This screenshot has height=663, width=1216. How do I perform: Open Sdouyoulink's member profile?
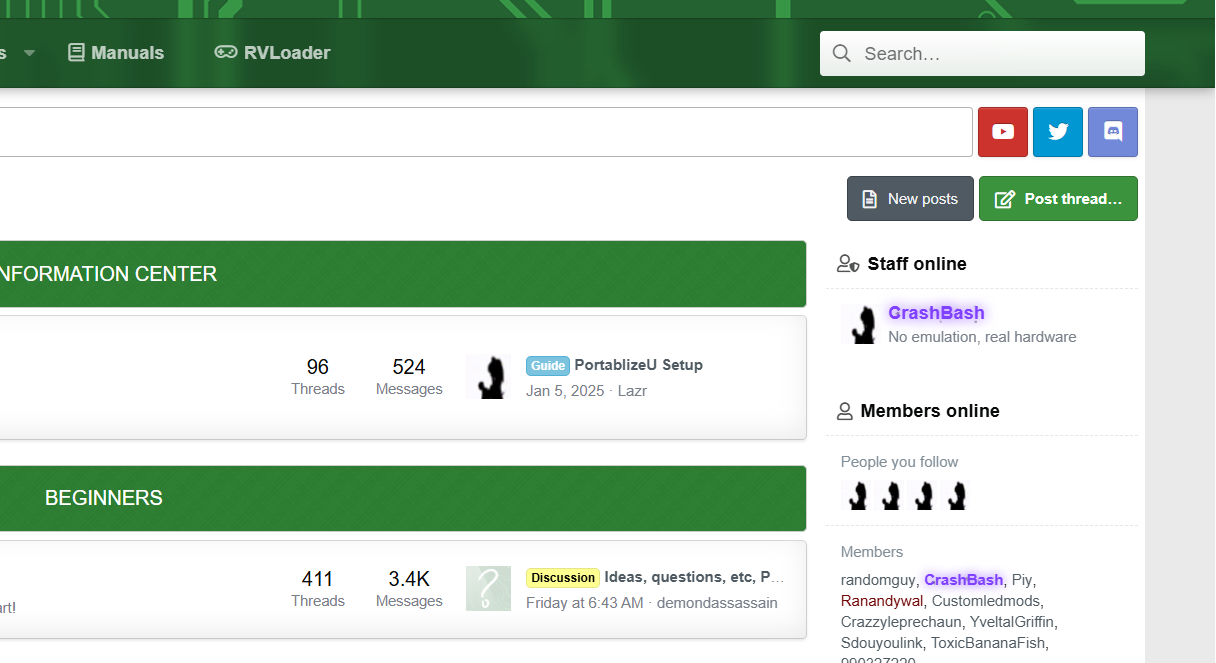(882, 643)
